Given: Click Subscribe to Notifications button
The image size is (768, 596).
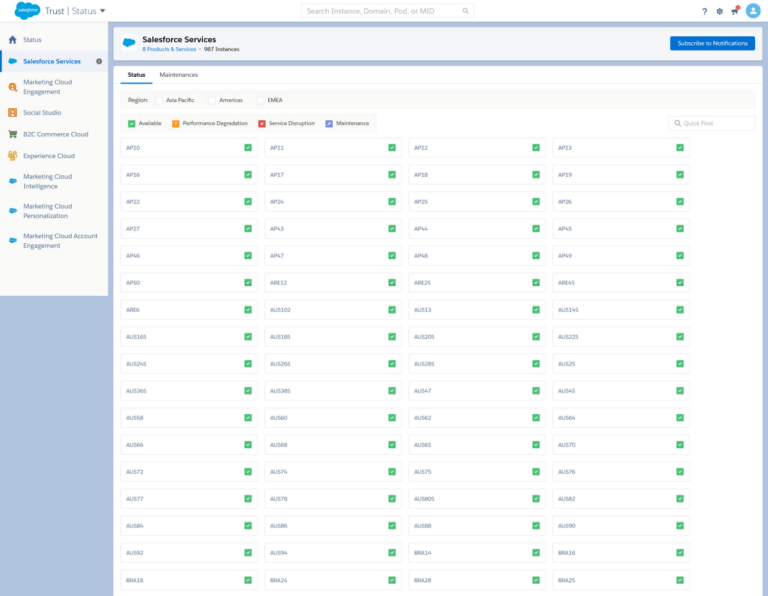Looking at the screenshot, I should coord(712,44).
